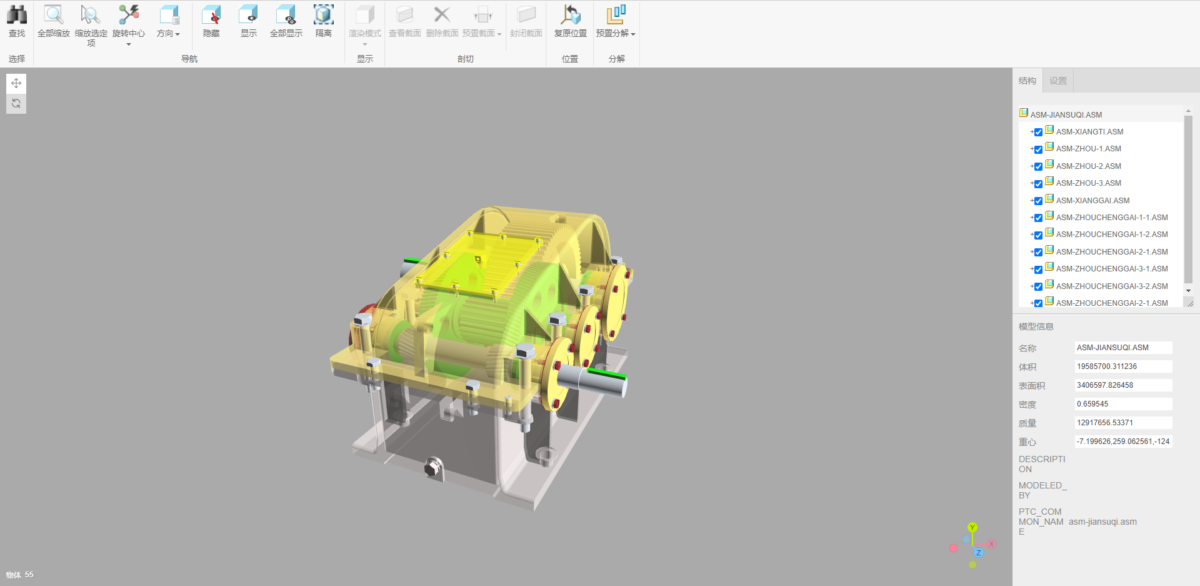1200x586 pixels.
Task: Switch to the 设置 tab
Action: [1057, 81]
